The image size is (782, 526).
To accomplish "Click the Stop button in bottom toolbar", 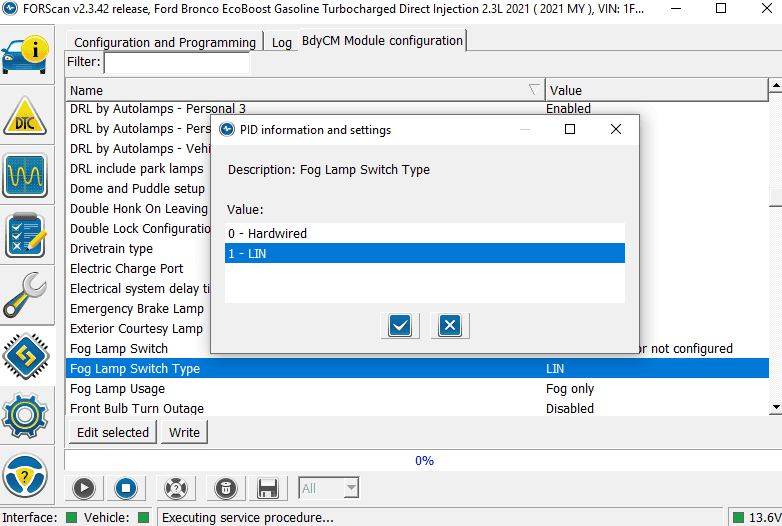I will click(x=126, y=488).
